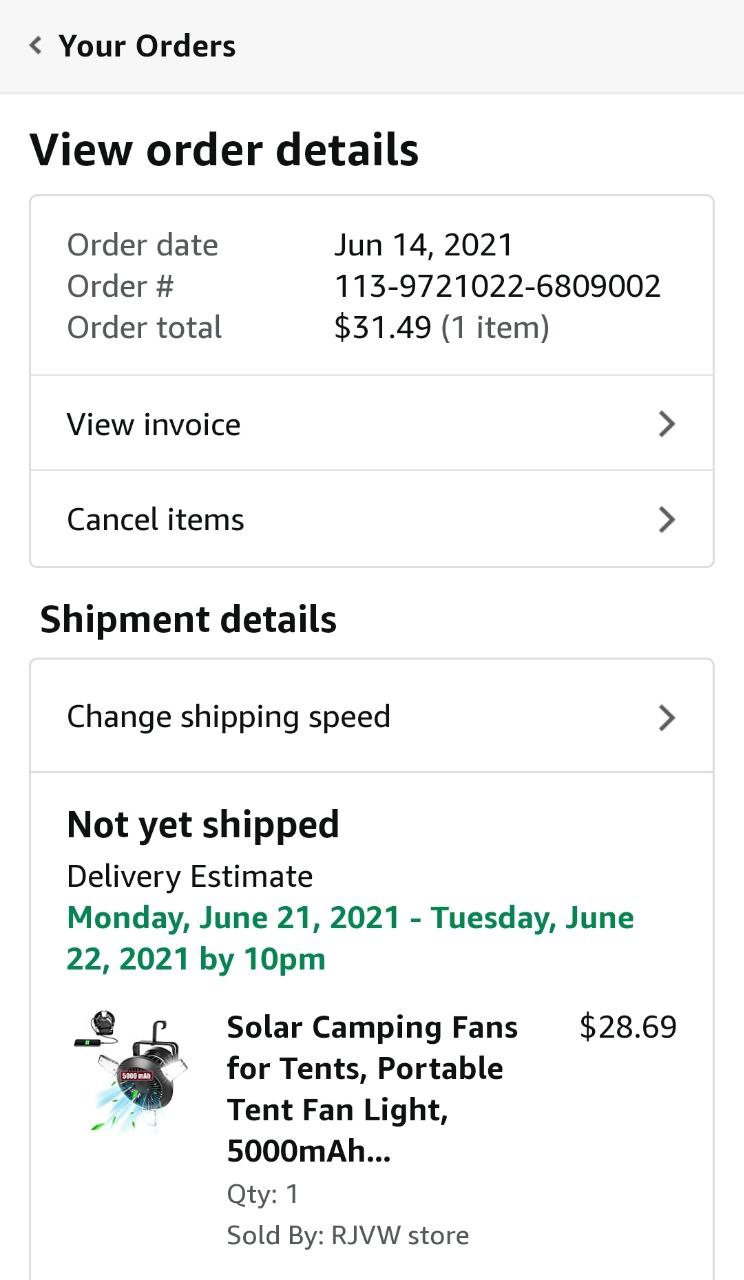Tap the $31.49 order total

(x=383, y=328)
